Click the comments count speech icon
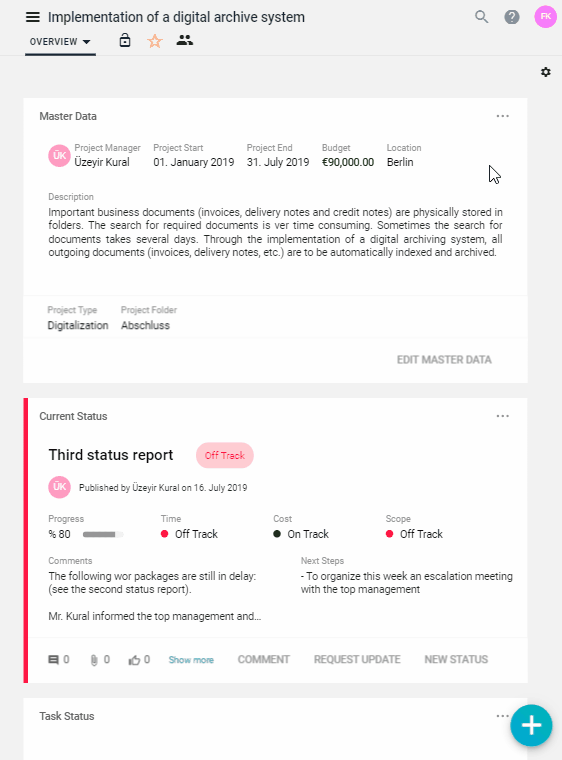 point(53,660)
